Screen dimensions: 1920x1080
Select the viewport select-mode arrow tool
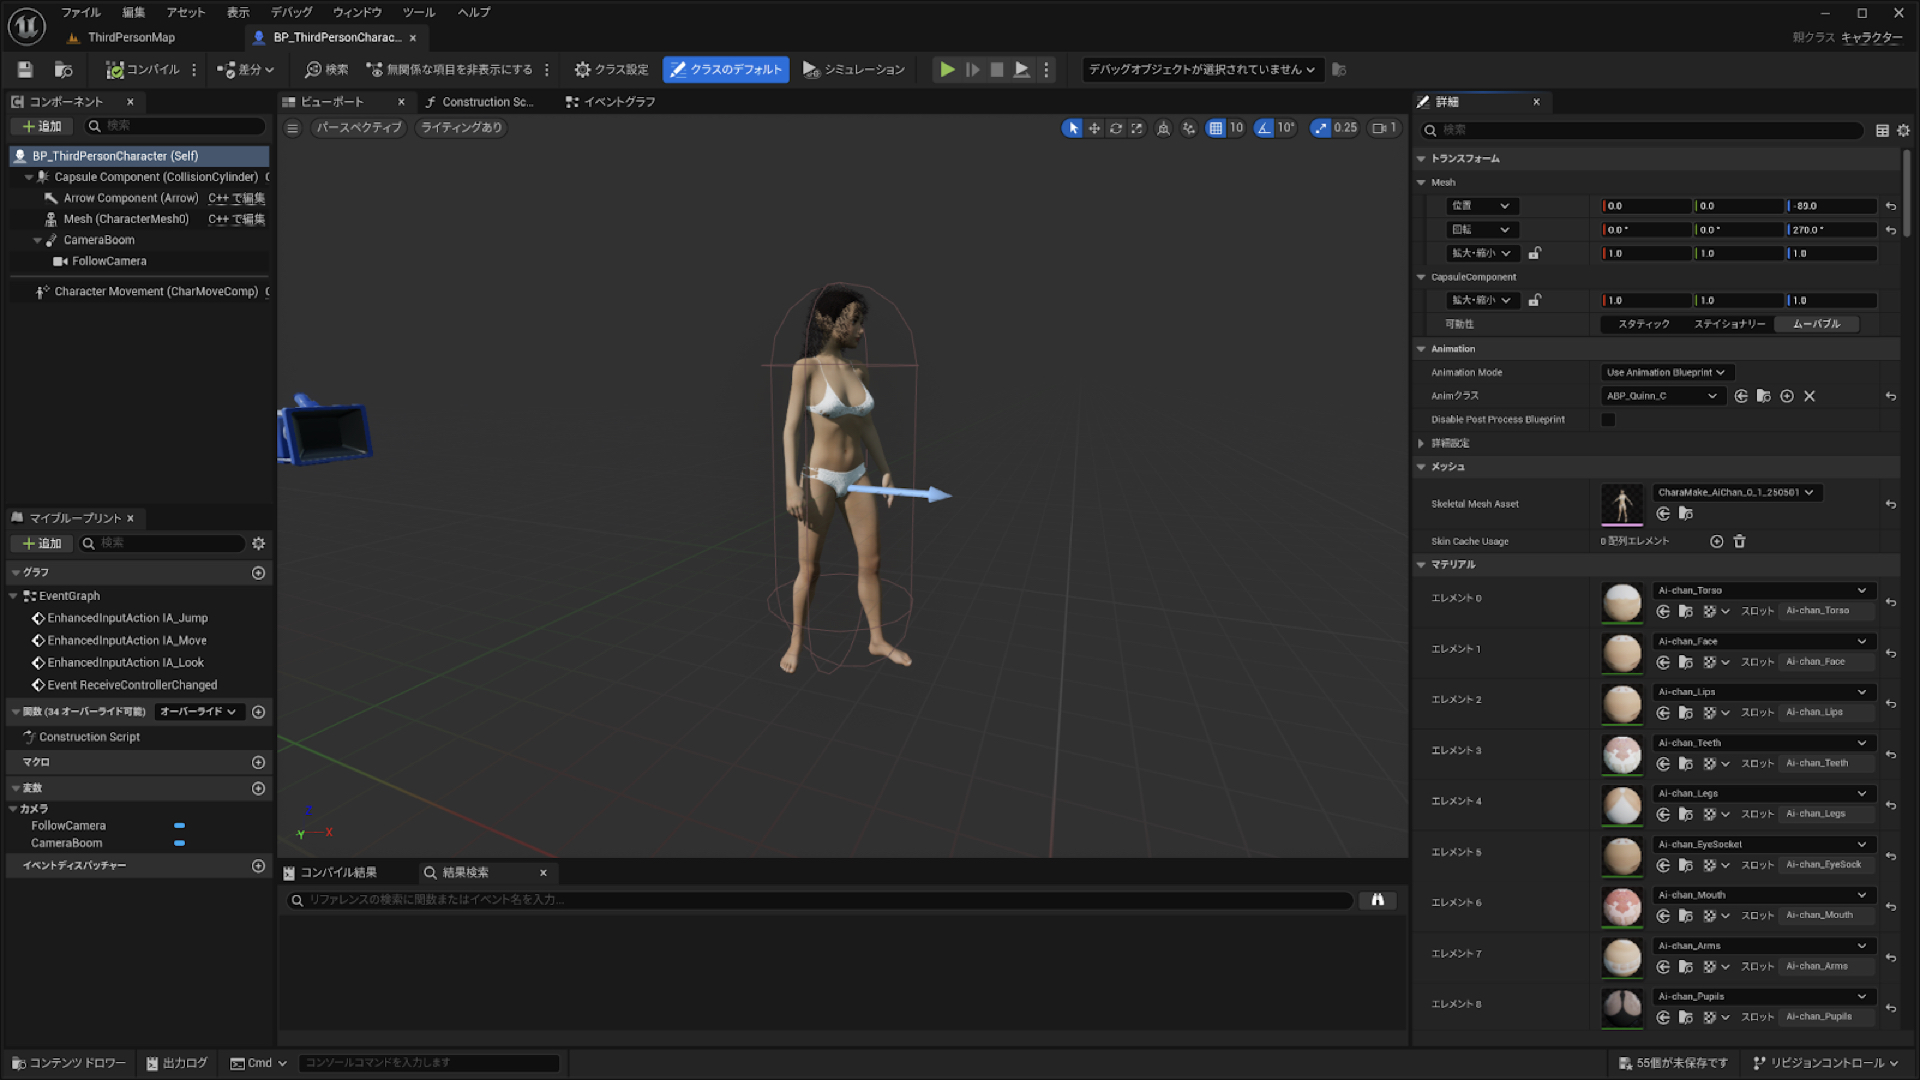[x=1072, y=128]
